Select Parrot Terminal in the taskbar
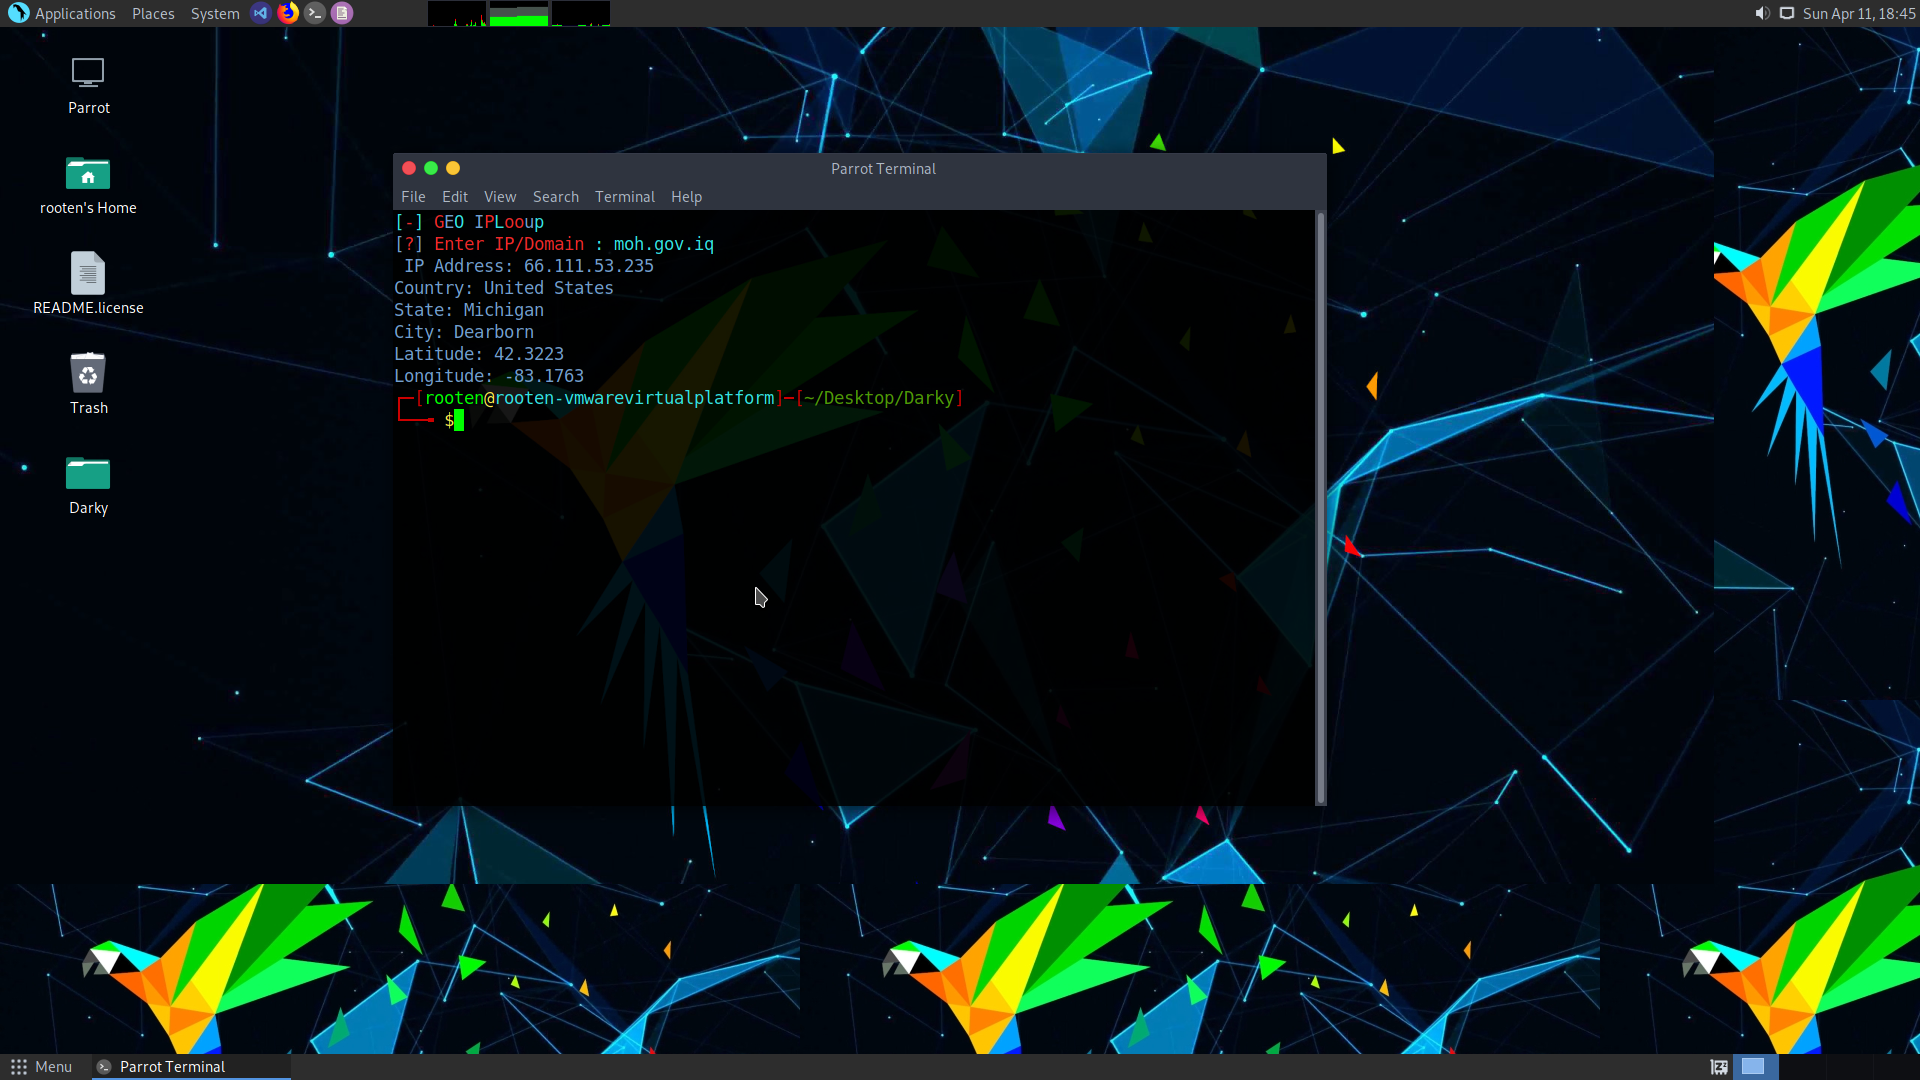This screenshot has width=1920, height=1080. [192, 1067]
